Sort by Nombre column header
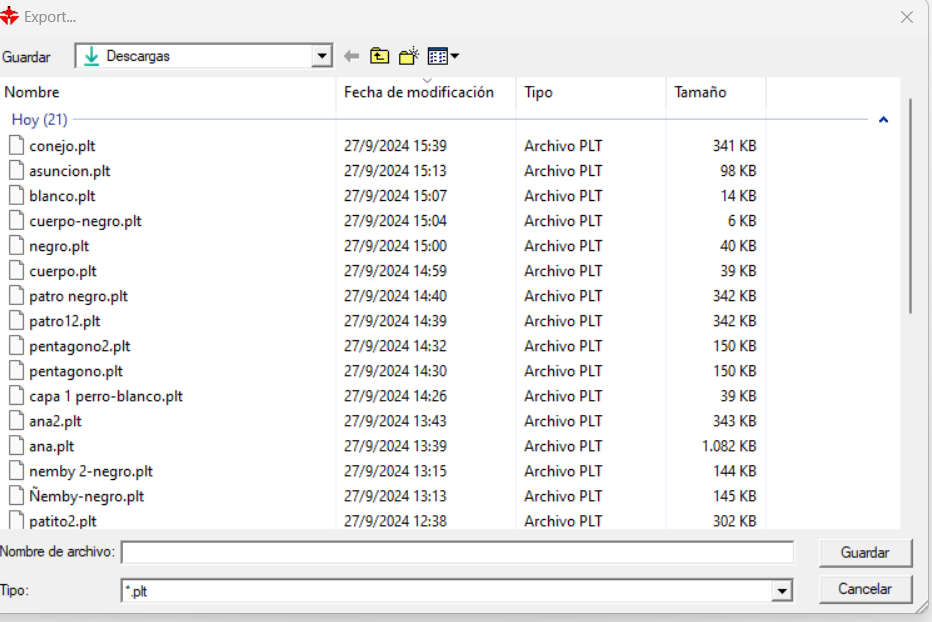The width and height of the screenshot is (932, 622). click(x=32, y=92)
